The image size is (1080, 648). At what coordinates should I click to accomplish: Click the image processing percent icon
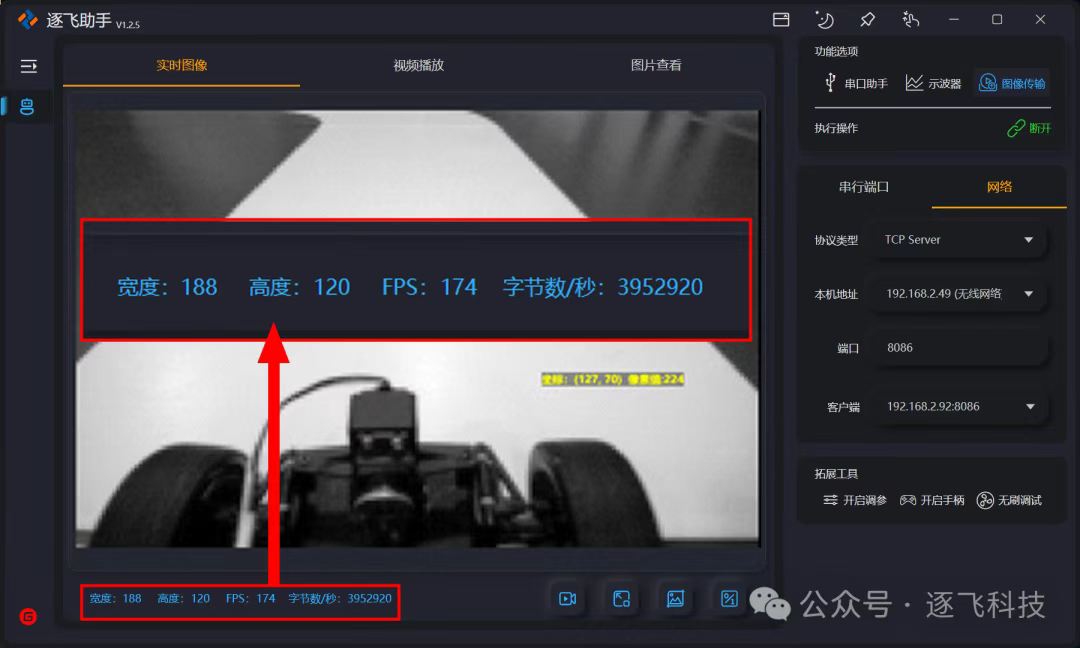tap(729, 598)
